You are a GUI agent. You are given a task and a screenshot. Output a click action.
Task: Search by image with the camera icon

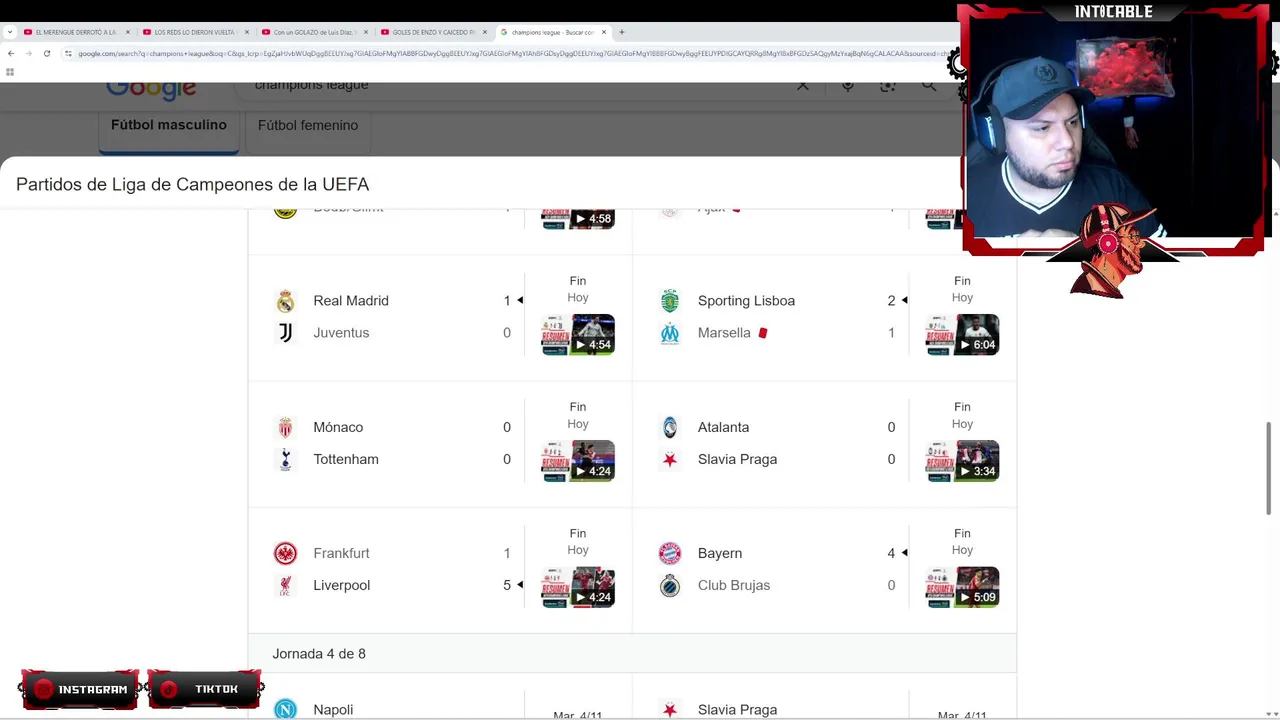[888, 86]
